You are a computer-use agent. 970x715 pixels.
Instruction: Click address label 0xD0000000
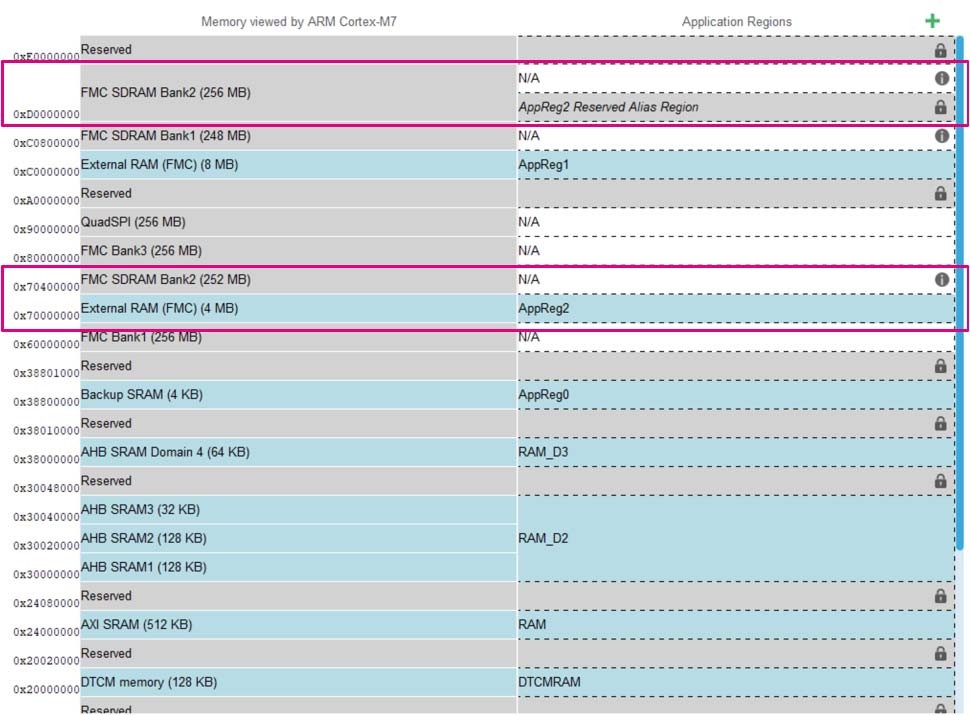point(46,114)
